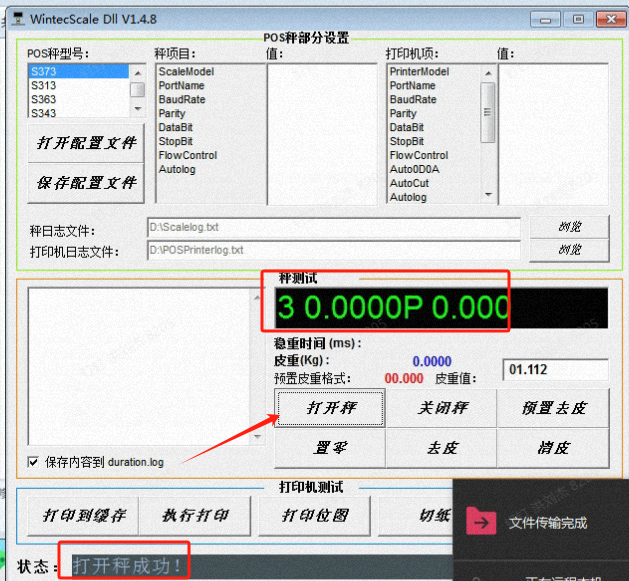Viewport: 629px width, 581px height.
Task: Click the large scale test log text area
Action: pyautogui.click(x=141, y=366)
